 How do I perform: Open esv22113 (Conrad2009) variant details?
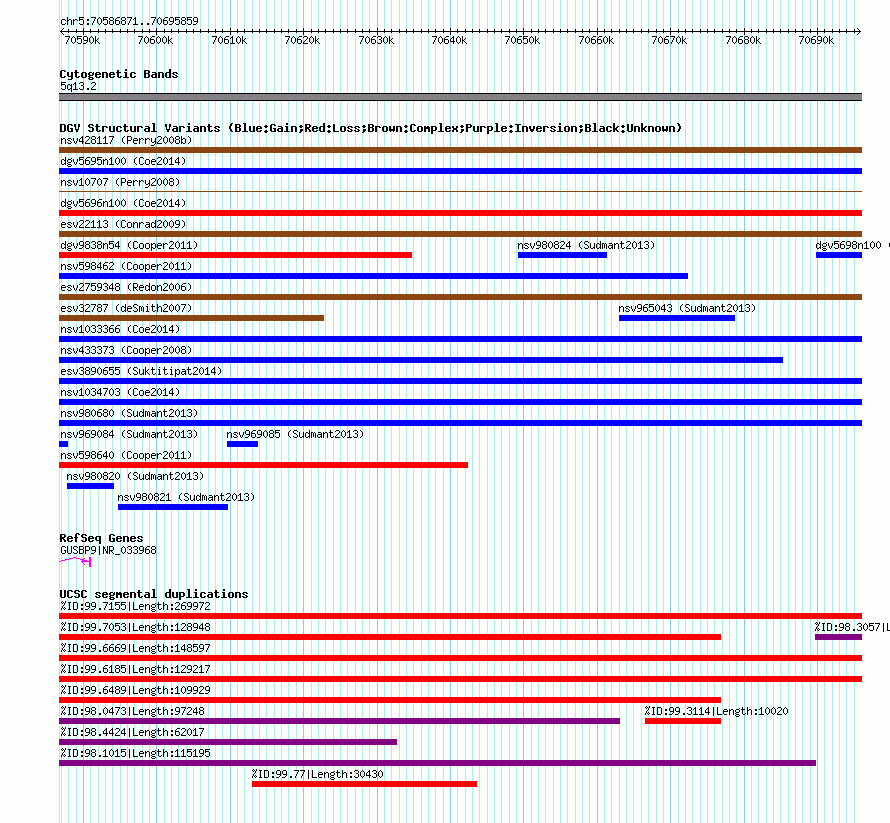tap(123, 224)
